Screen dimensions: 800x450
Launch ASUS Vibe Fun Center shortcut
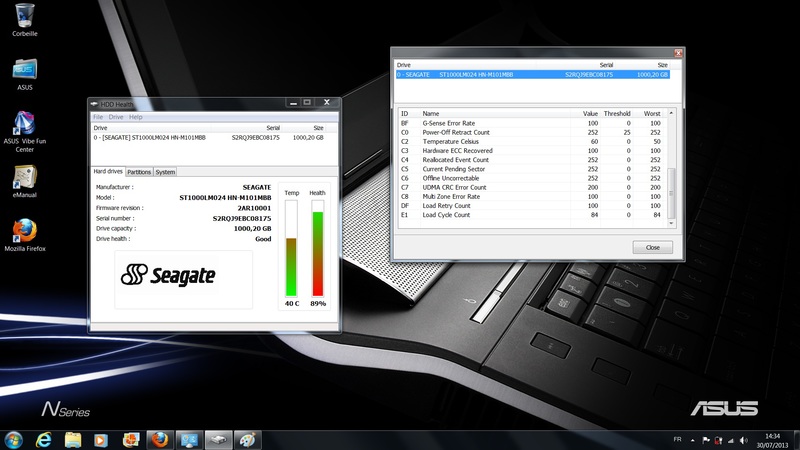(x=25, y=124)
